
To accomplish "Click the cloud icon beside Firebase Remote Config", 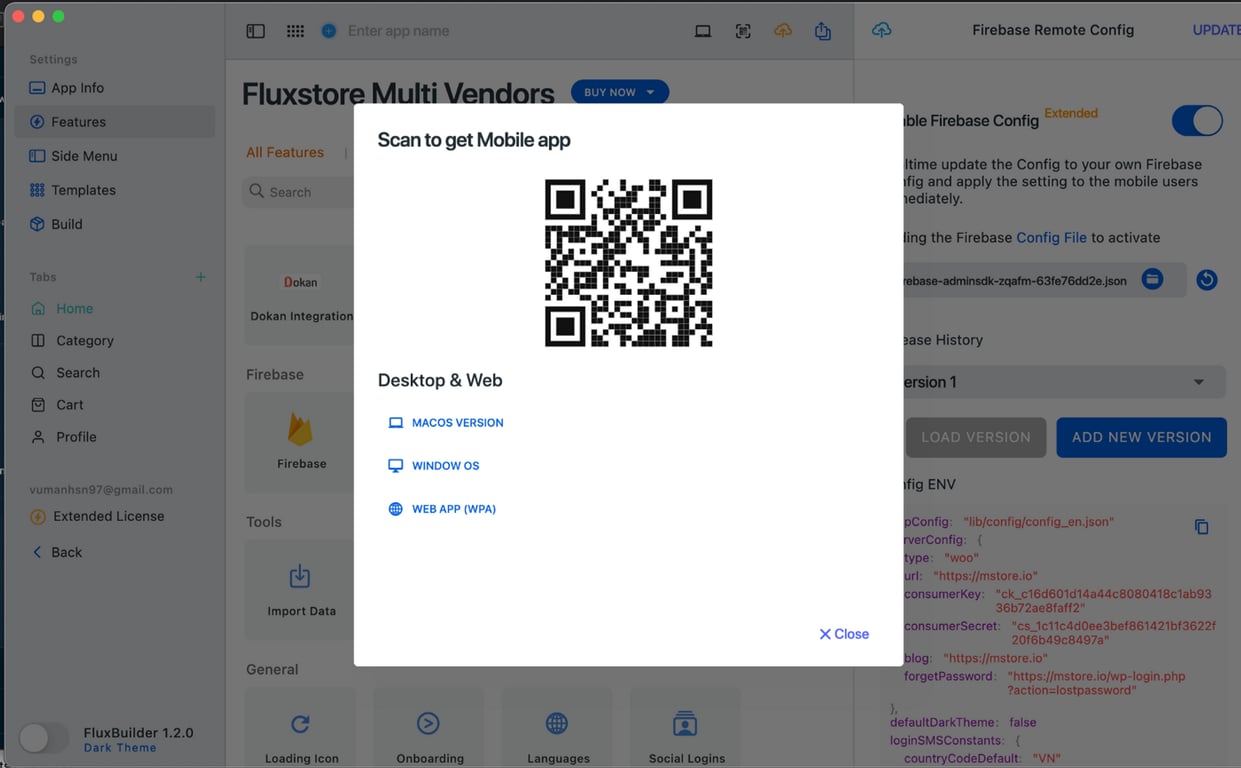I will (882, 30).
